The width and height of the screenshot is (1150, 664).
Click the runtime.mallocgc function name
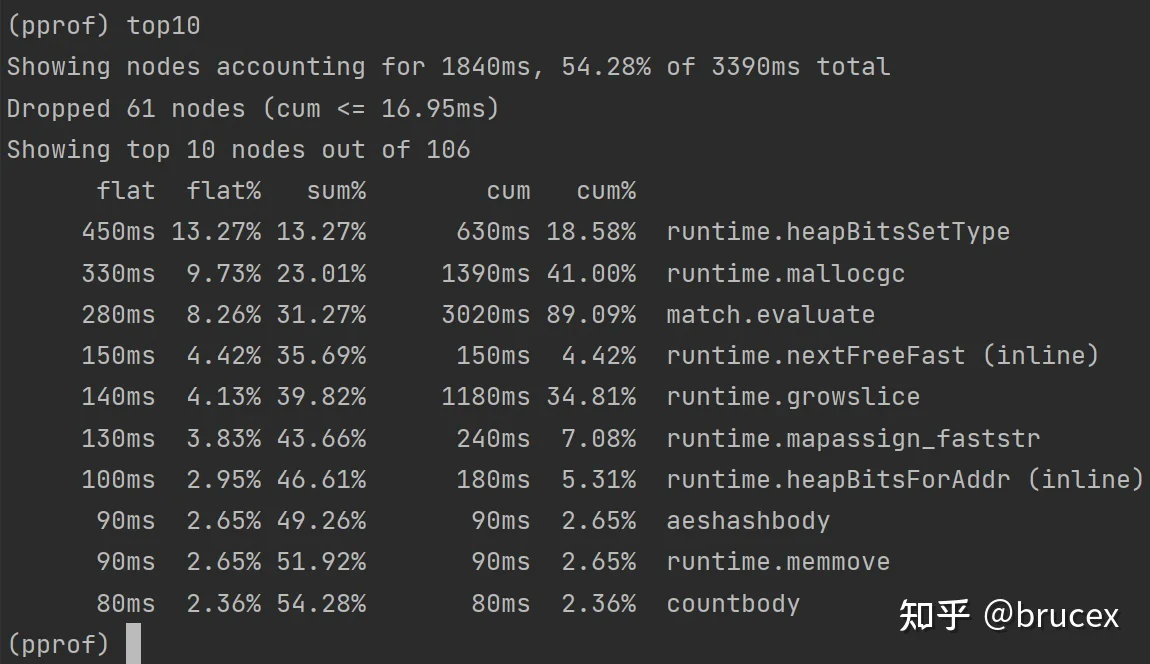[785, 273]
